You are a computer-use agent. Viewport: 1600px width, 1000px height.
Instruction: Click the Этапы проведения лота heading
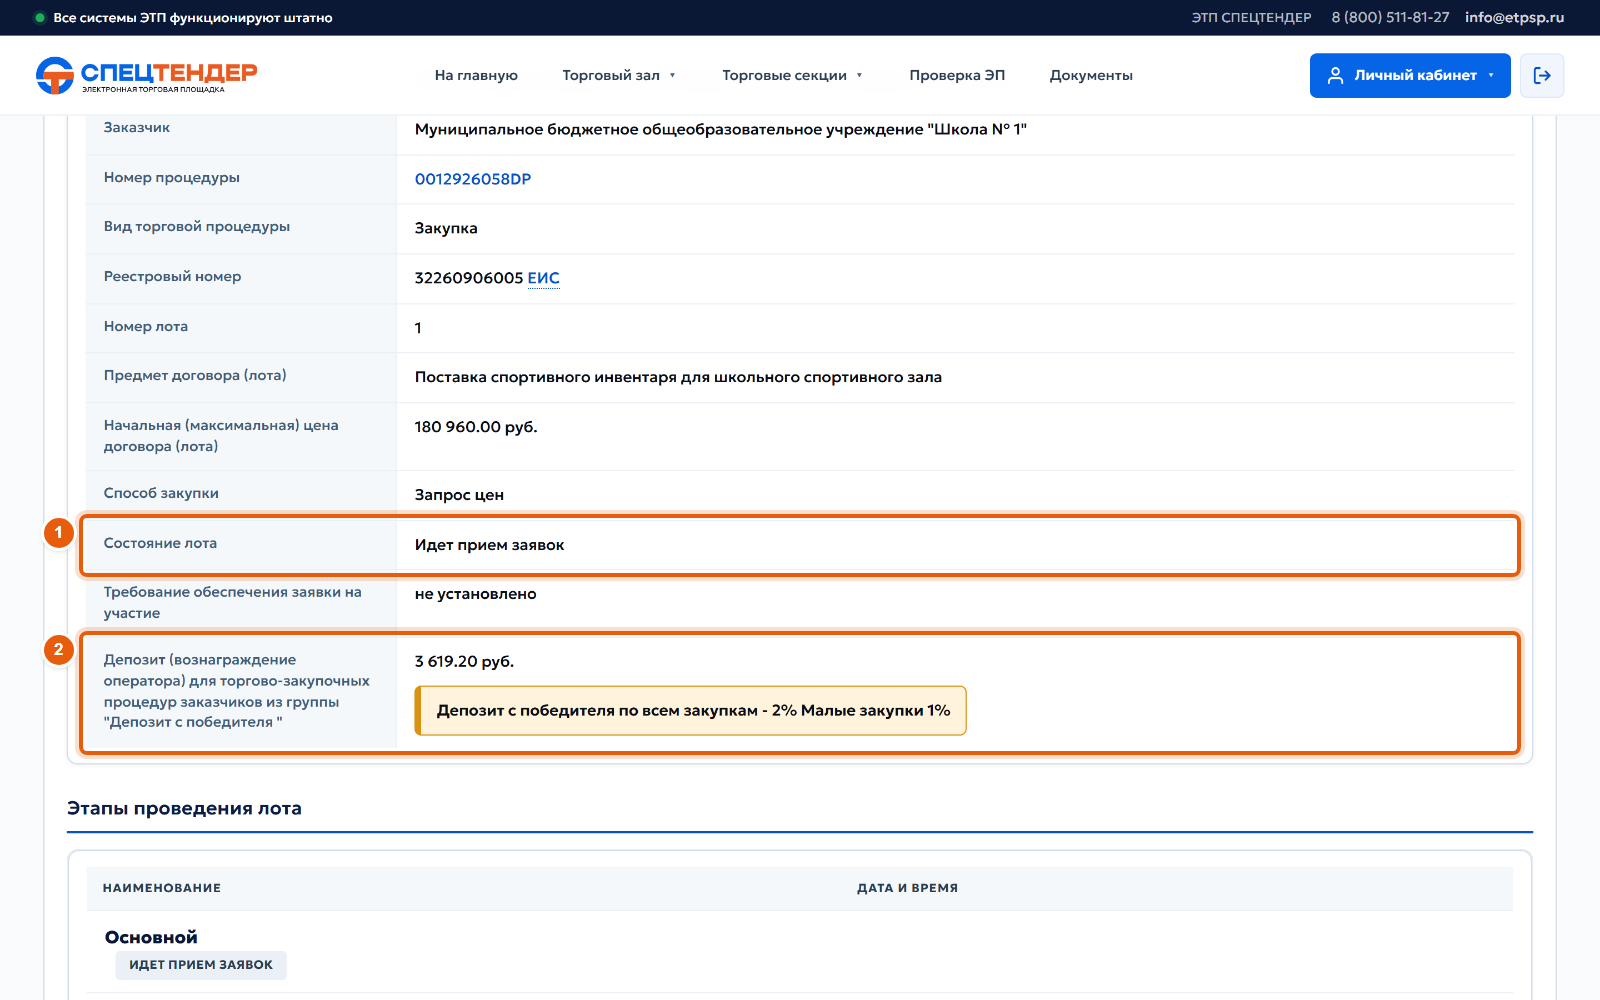pyautogui.click(x=184, y=808)
